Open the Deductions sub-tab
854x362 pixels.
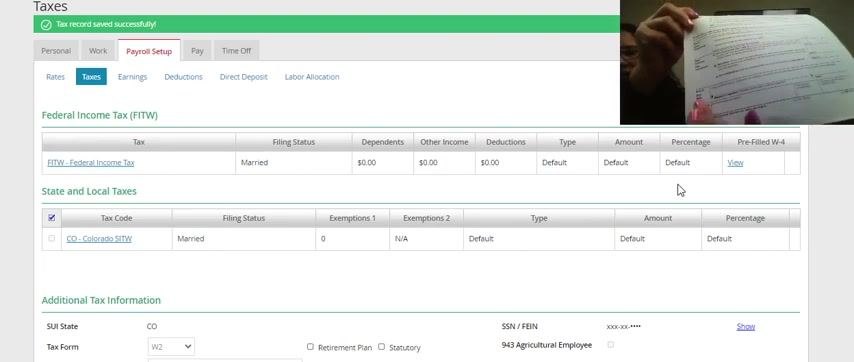click(x=184, y=77)
